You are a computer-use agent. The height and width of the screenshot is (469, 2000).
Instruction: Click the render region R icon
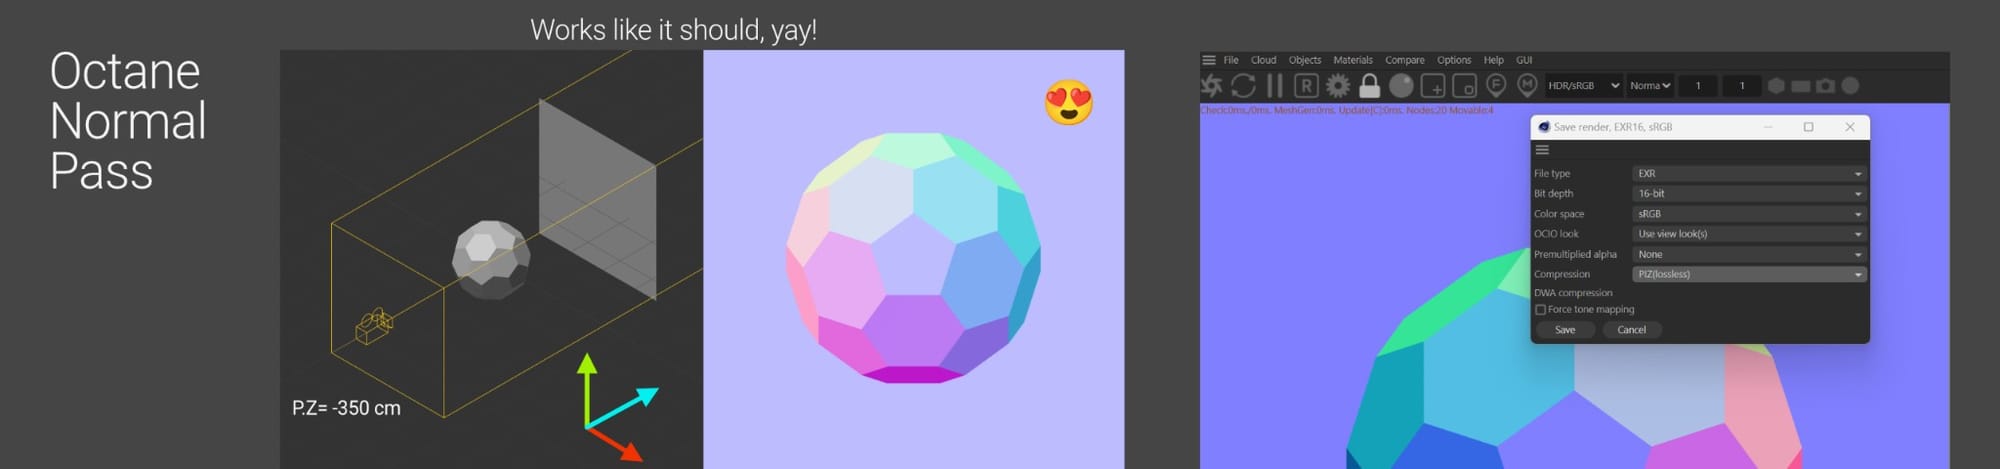[1306, 86]
